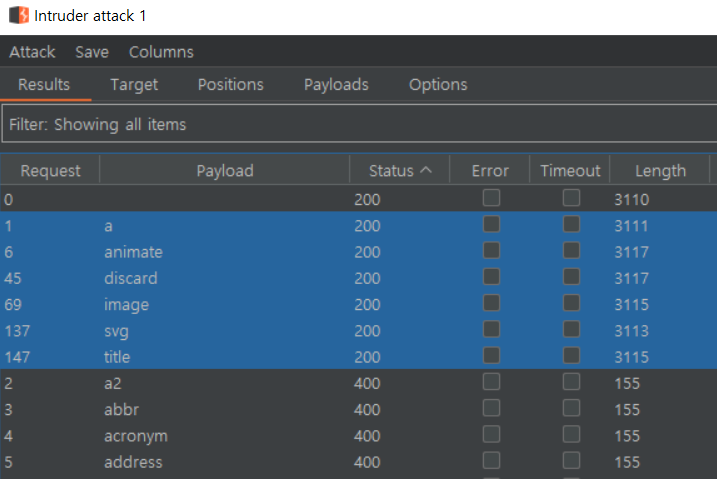Viewport: 717px width, 479px height.
Task: Switch to the Positions tab
Action: [x=230, y=85]
